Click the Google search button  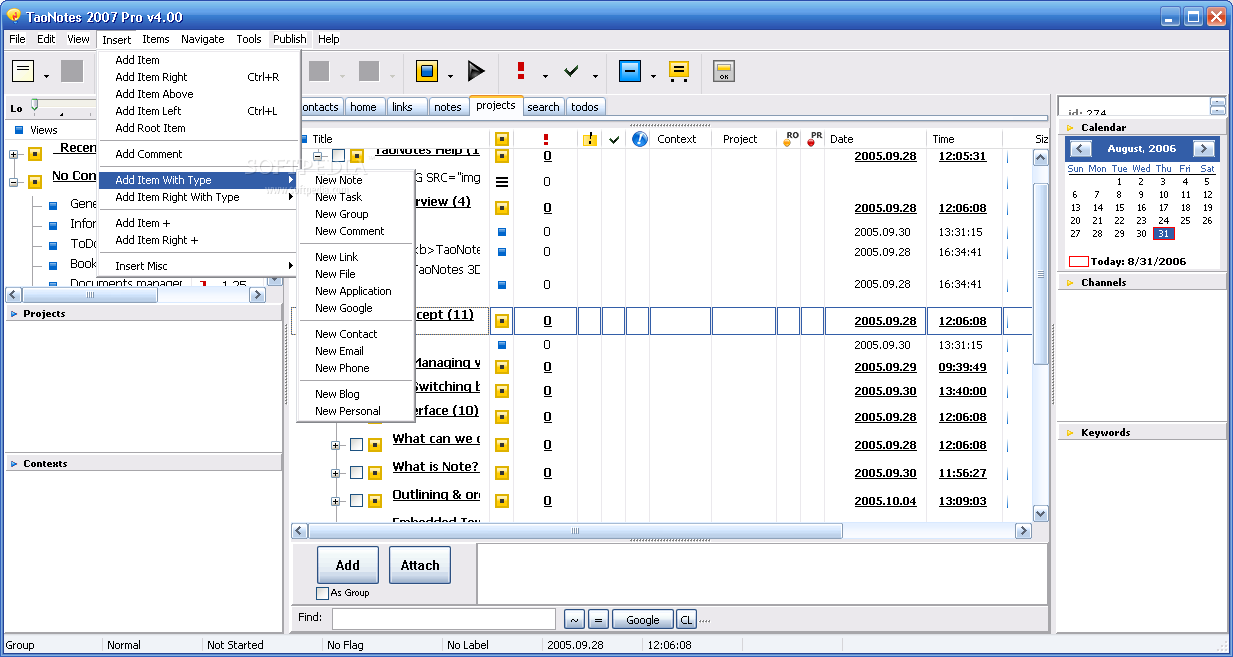coord(642,620)
